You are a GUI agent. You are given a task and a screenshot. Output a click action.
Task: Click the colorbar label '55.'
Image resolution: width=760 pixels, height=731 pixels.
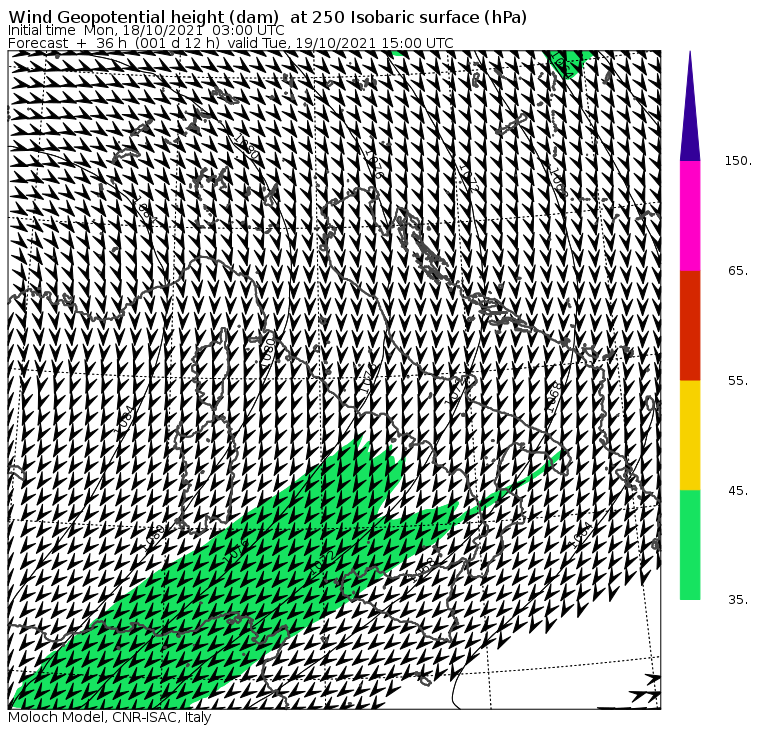[x=738, y=381]
